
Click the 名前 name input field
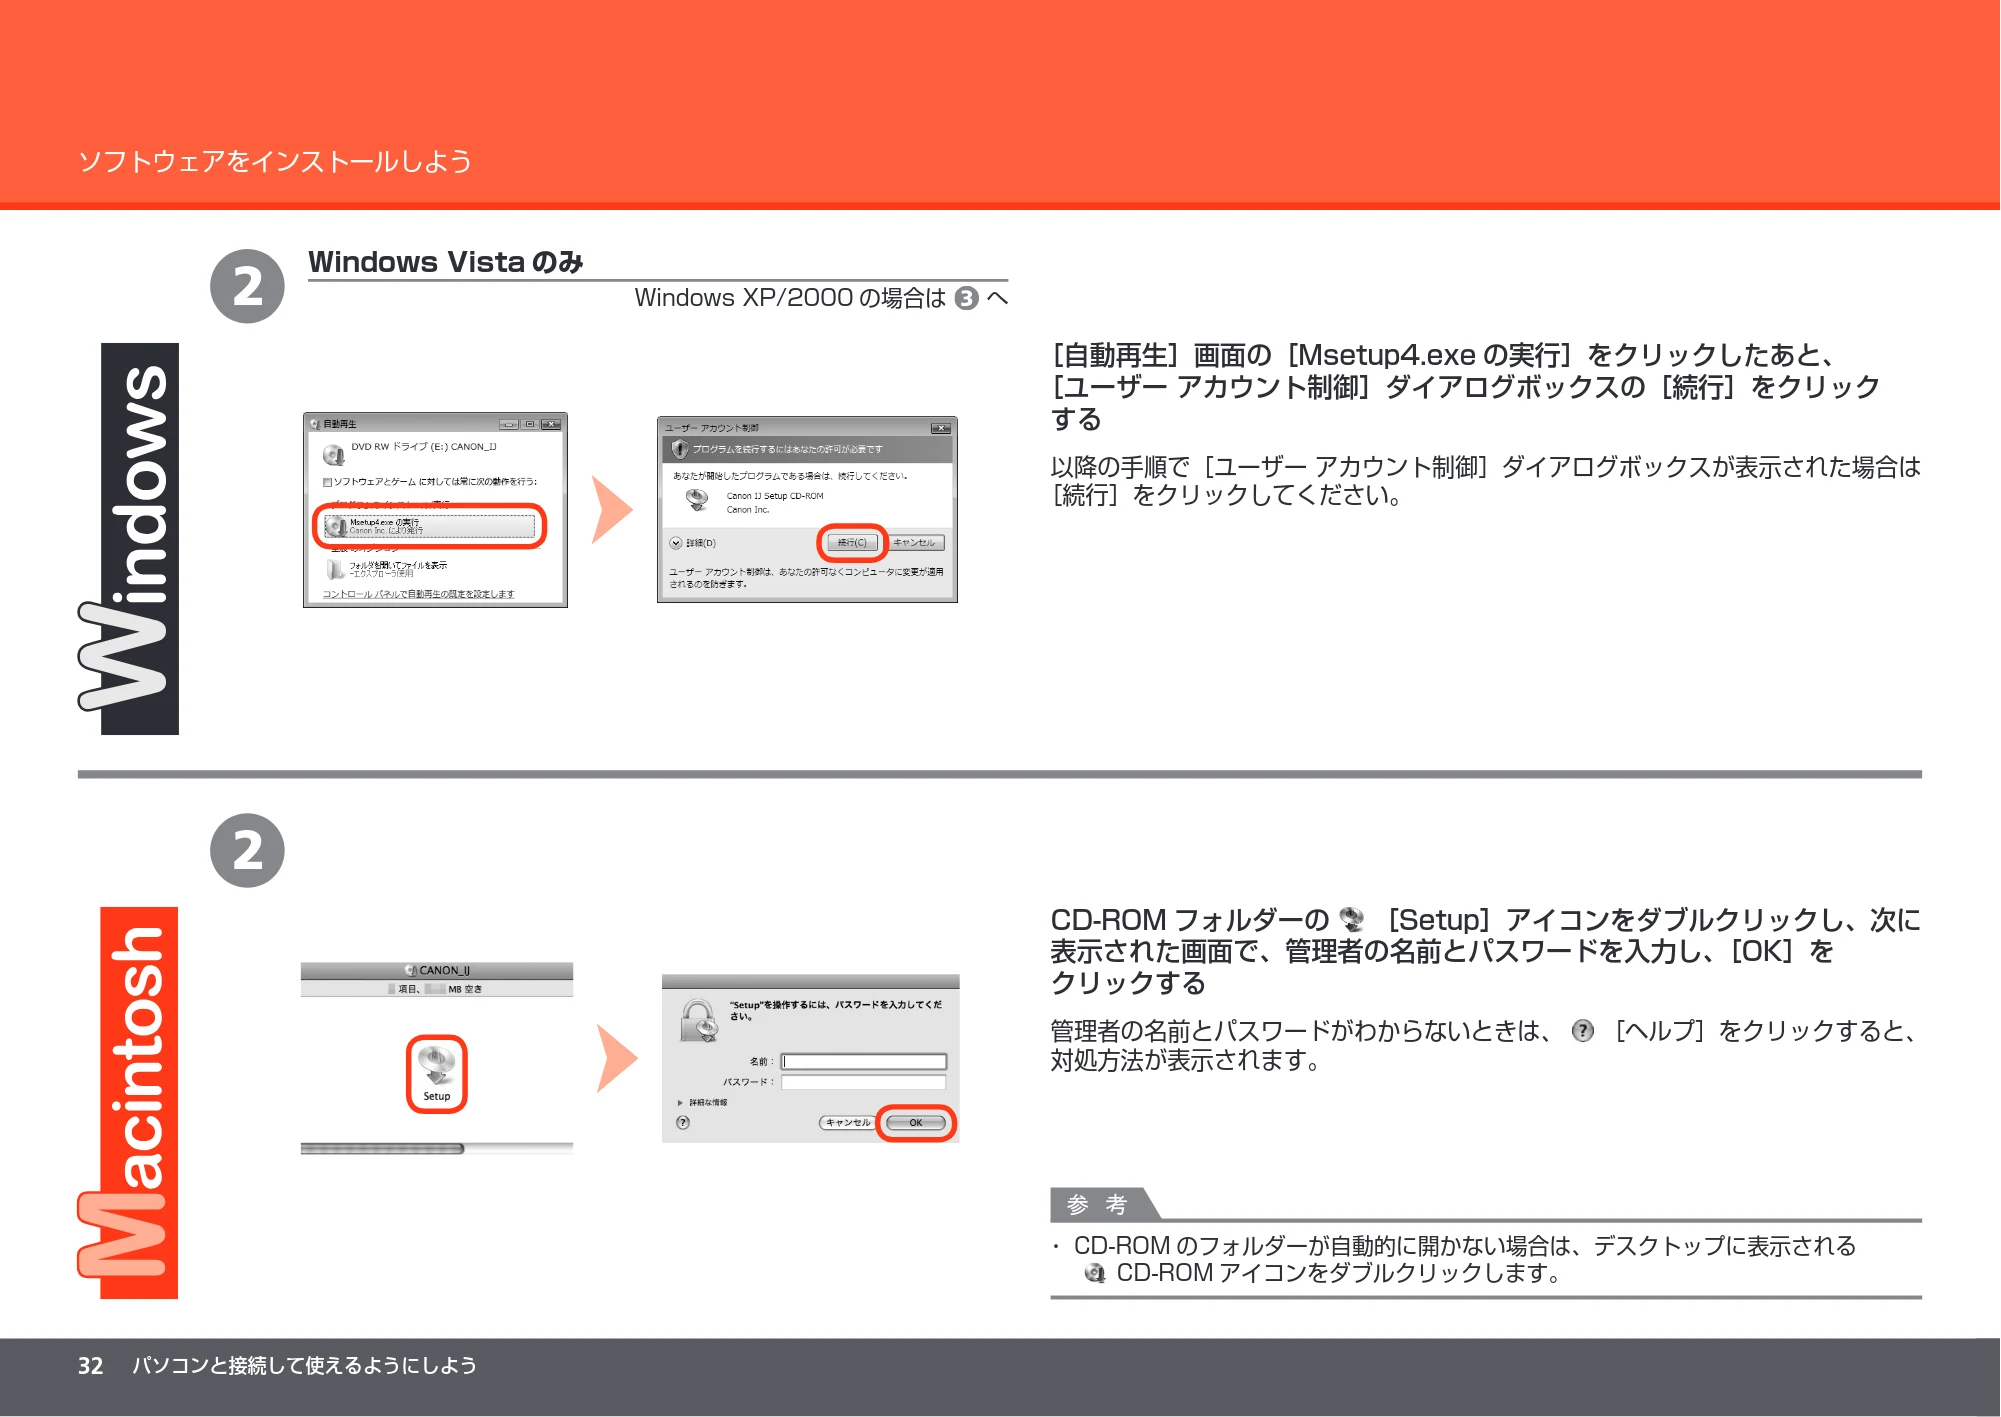(x=864, y=1061)
